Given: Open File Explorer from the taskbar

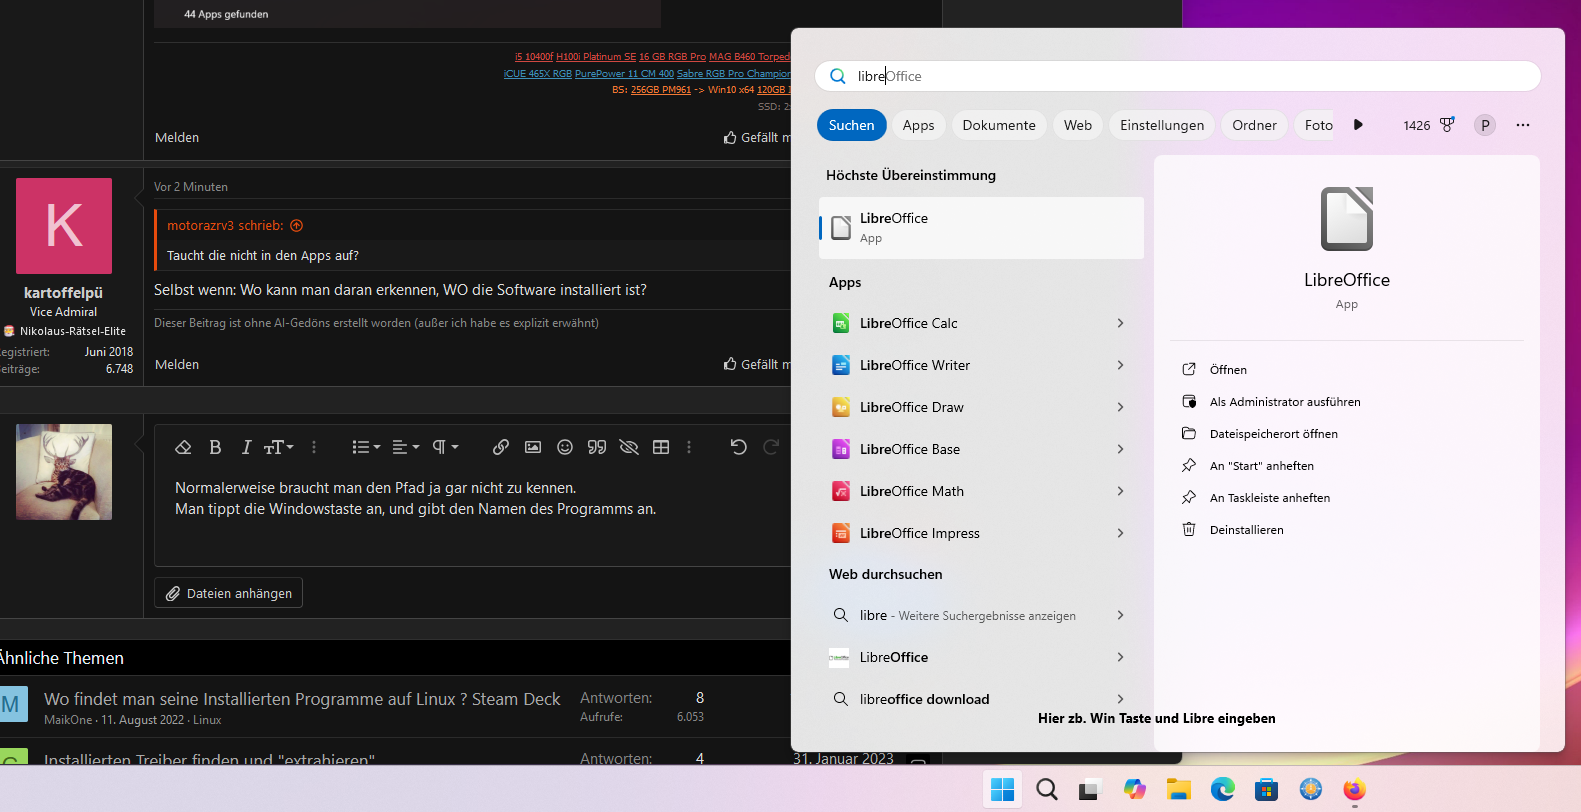Looking at the screenshot, I should click(x=1179, y=789).
